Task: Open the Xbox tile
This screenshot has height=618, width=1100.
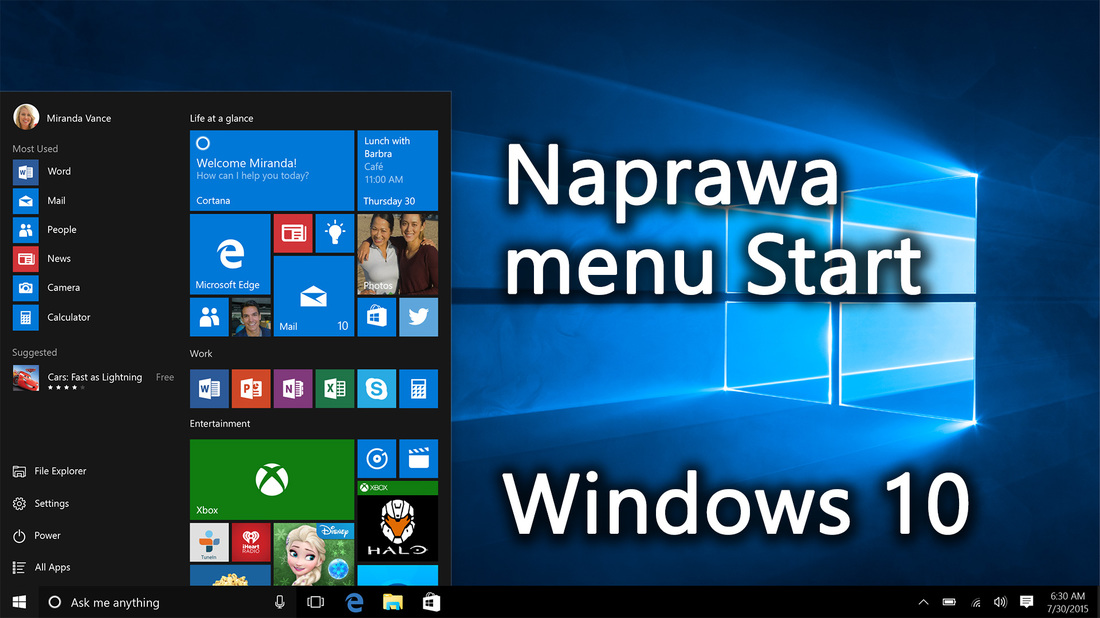Action: tap(271, 480)
